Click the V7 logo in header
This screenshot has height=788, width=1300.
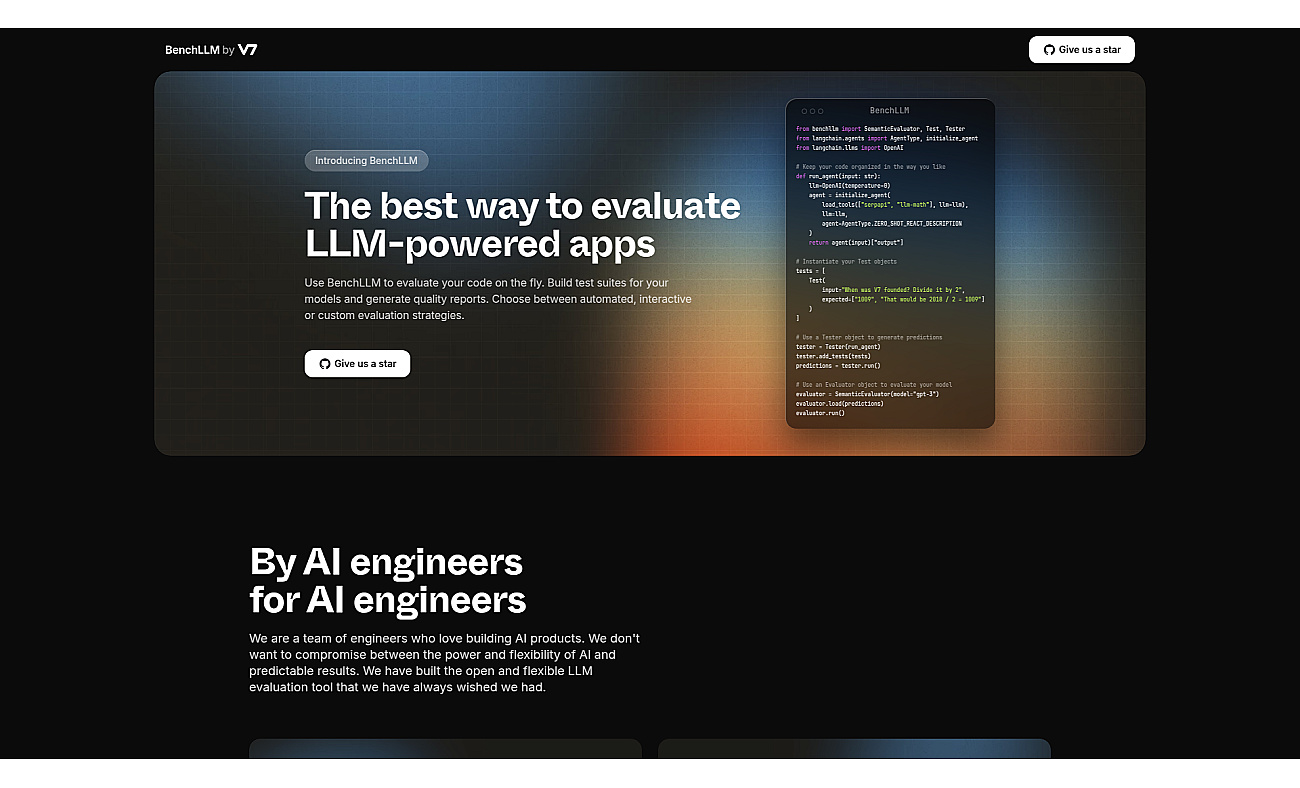(x=248, y=50)
